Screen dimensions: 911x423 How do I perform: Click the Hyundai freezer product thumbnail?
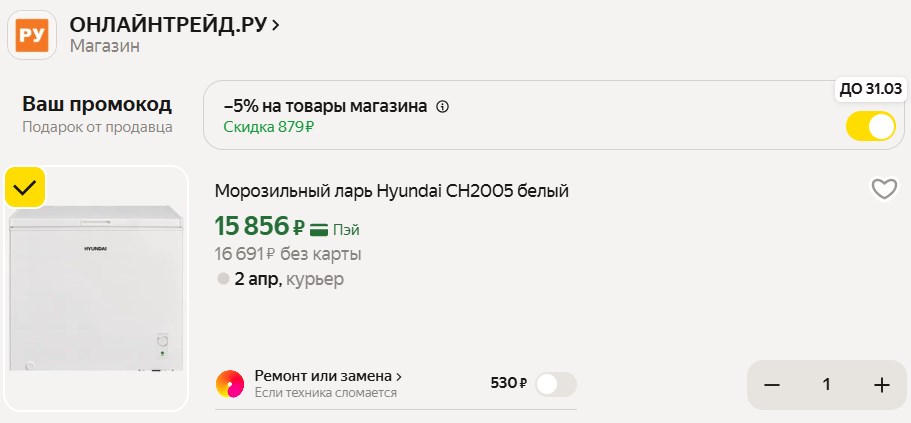point(96,290)
